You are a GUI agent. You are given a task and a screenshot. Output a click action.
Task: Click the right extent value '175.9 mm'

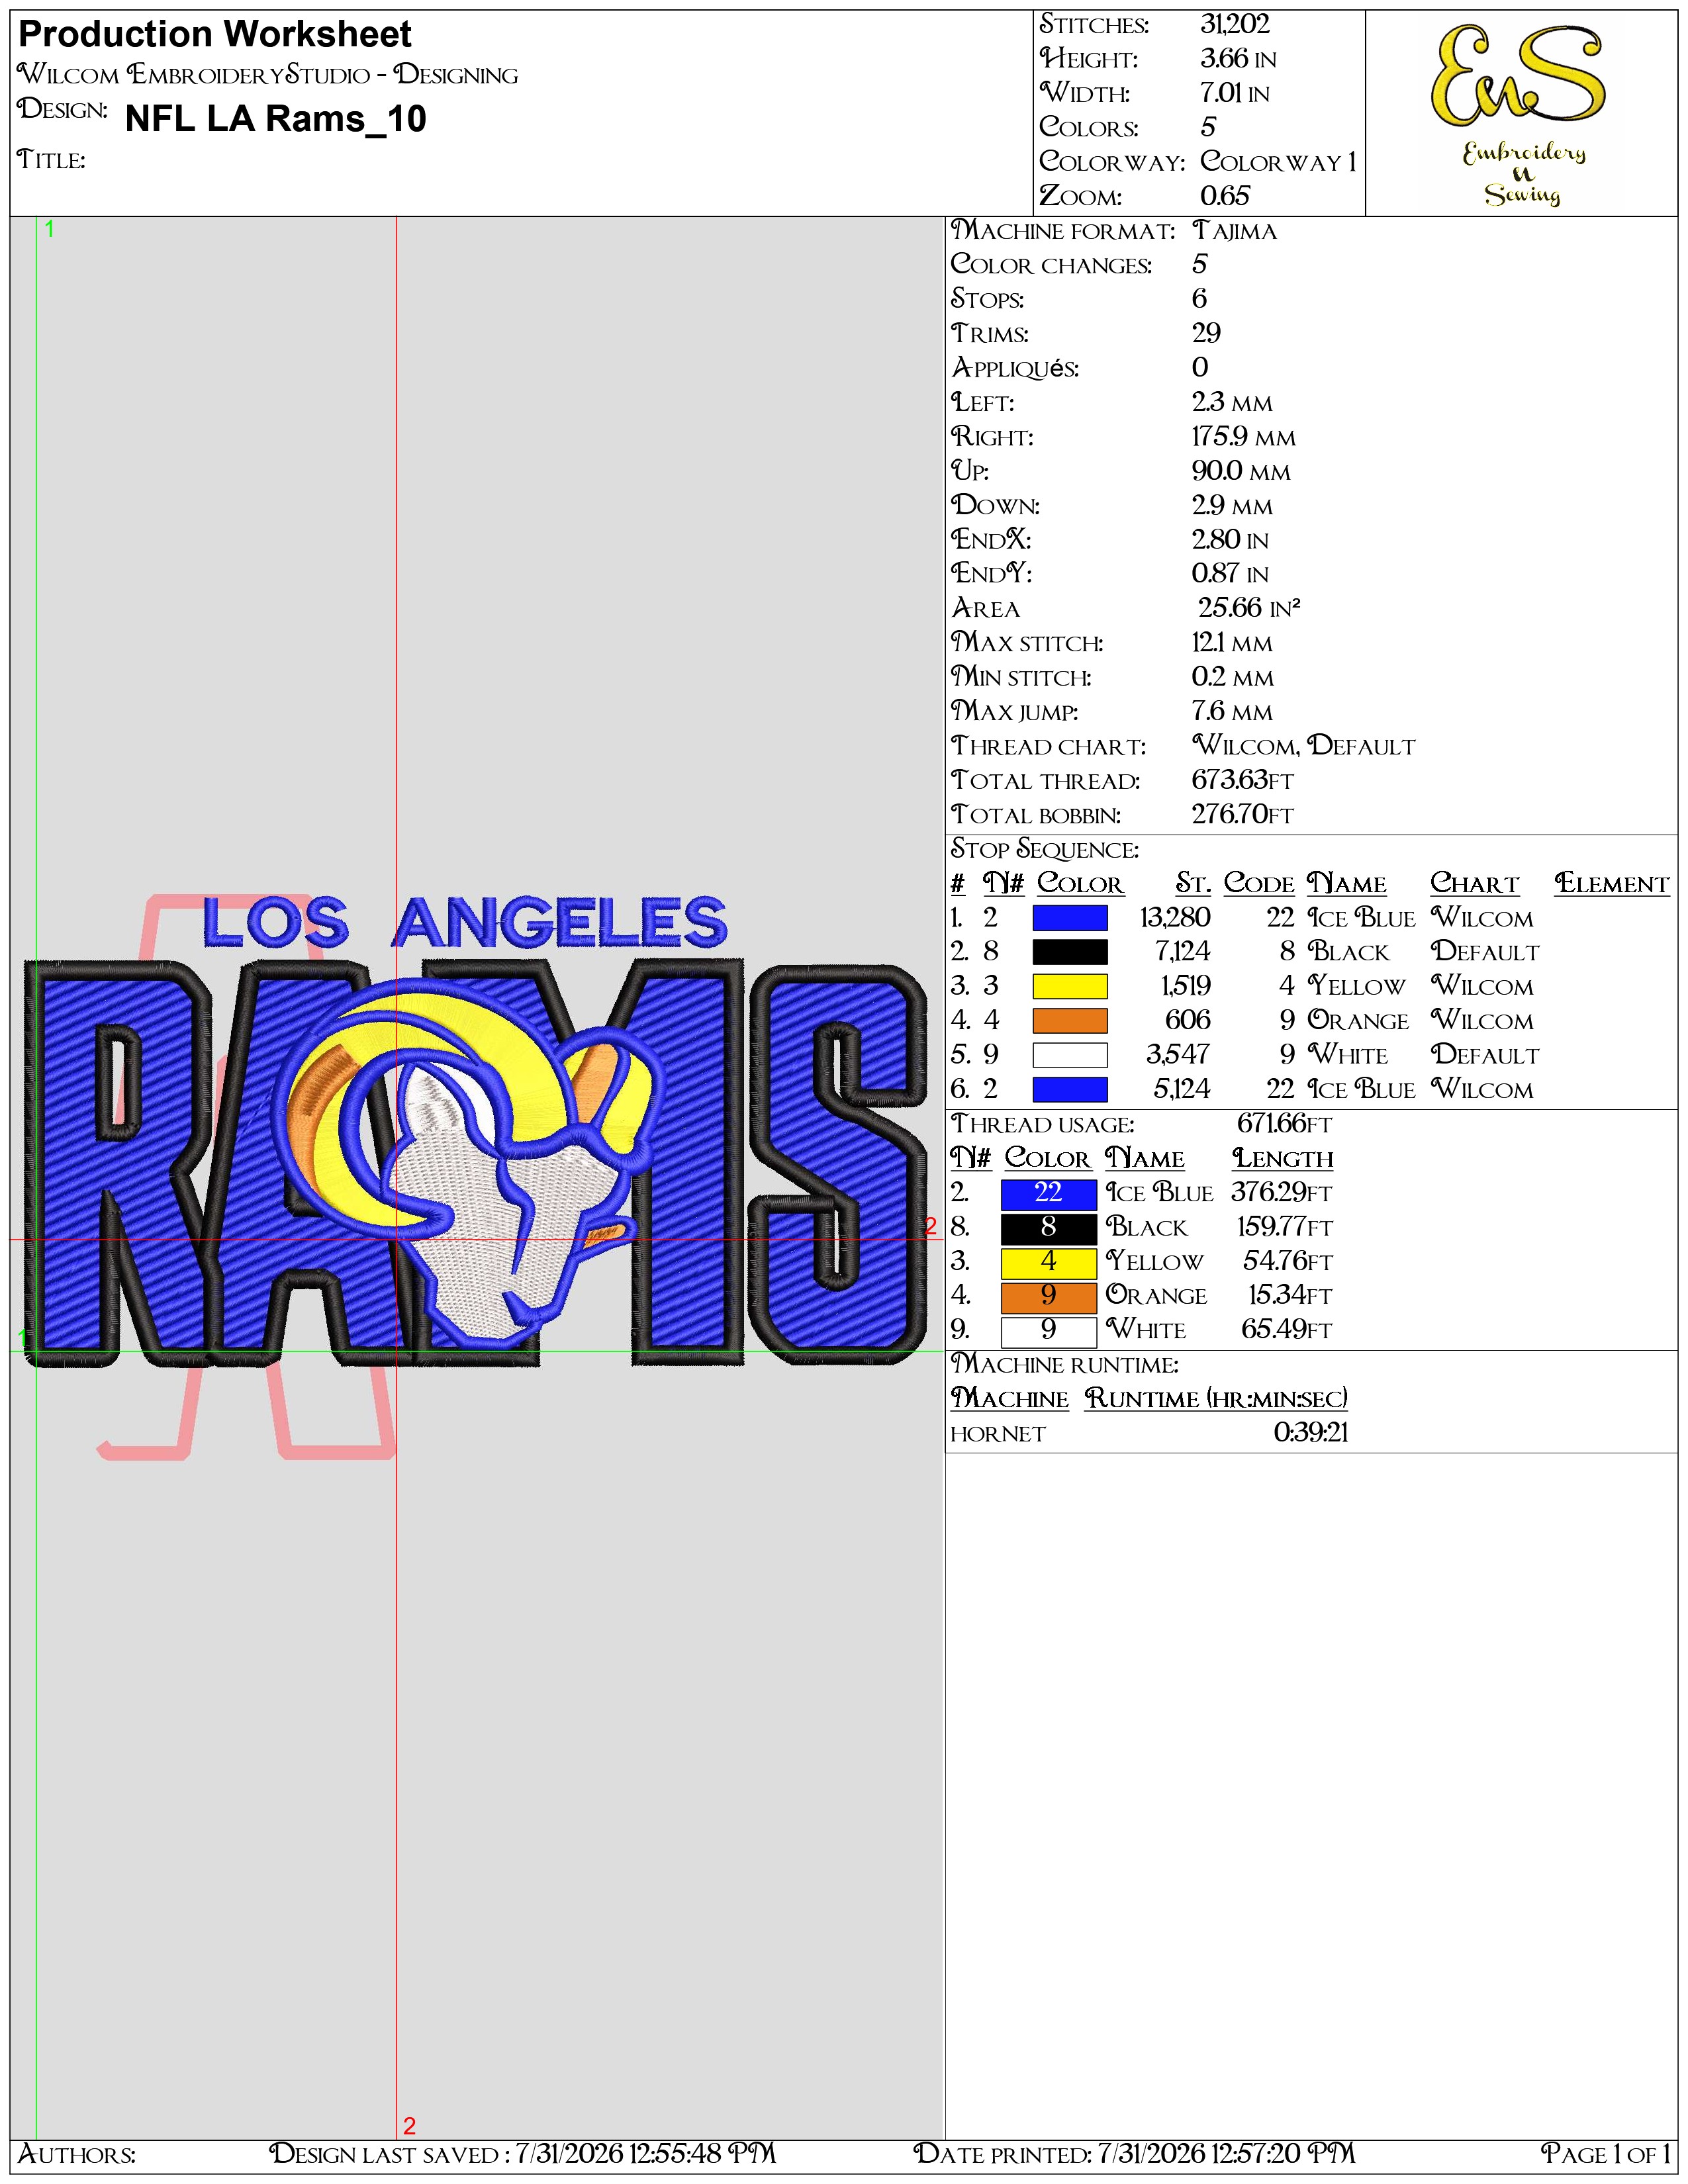click(x=1243, y=437)
